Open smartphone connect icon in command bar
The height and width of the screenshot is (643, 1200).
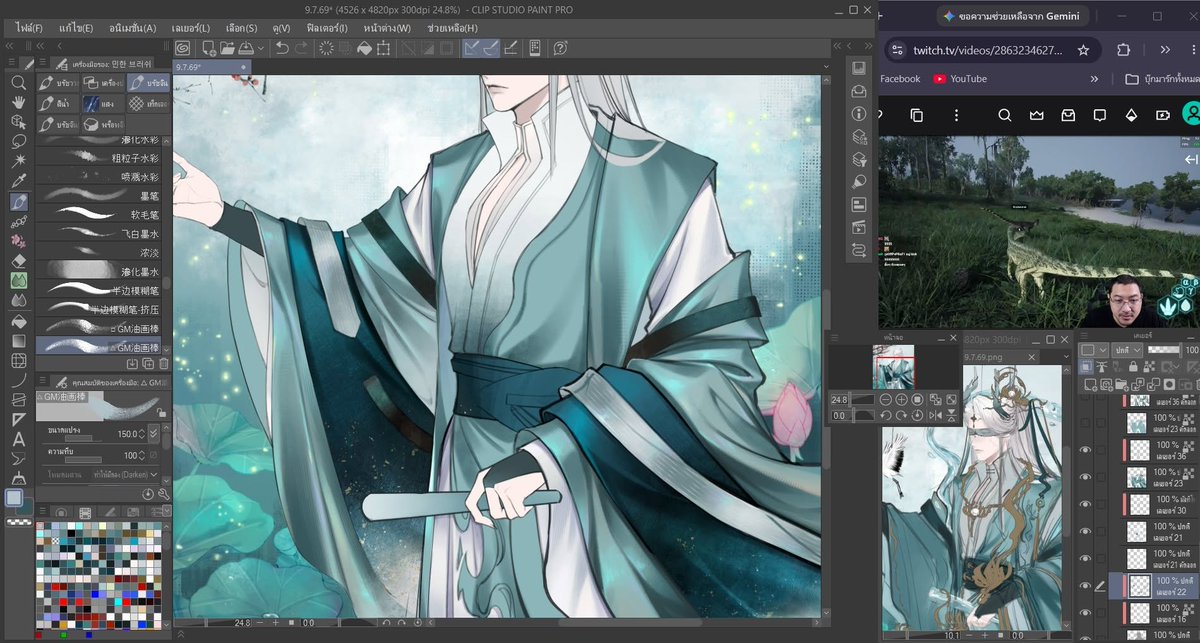(535, 48)
